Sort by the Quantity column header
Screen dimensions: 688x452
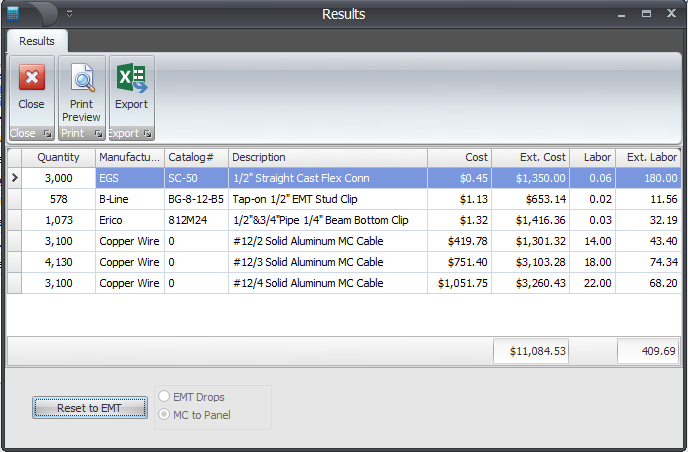58,157
